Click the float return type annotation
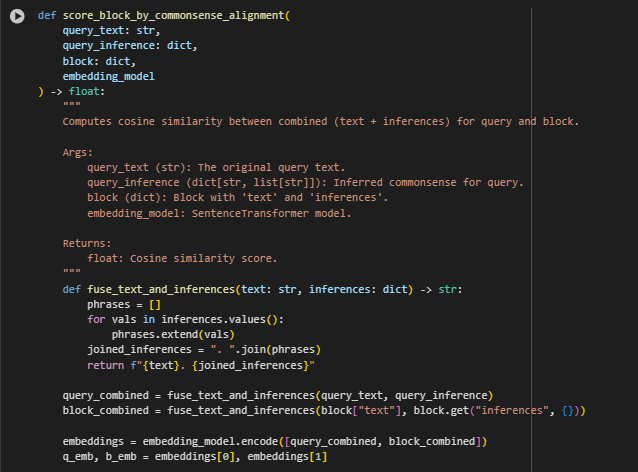Image resolution: width=638 pixels, height=472 pixels. click(84, 92)
